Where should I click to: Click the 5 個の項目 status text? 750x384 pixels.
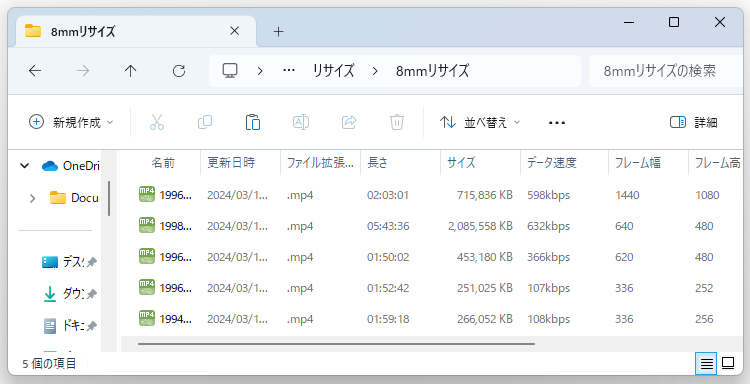pos(49,364)
